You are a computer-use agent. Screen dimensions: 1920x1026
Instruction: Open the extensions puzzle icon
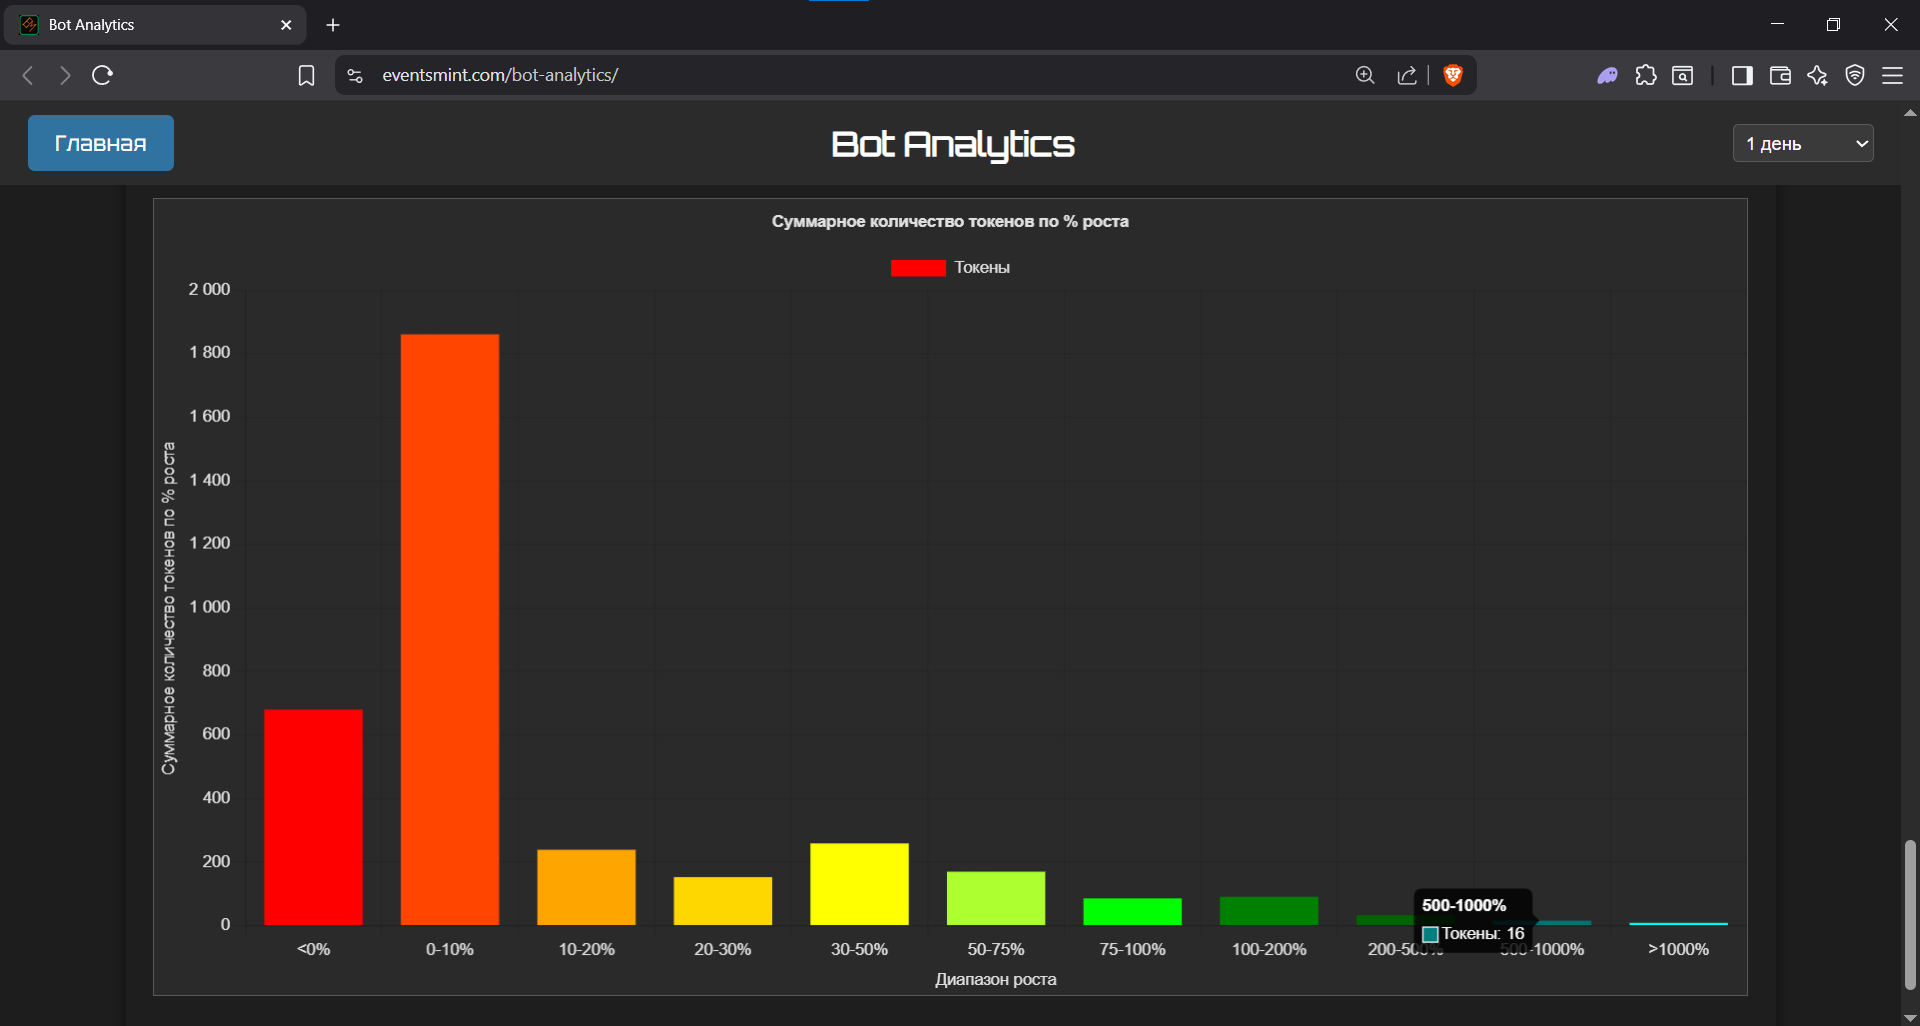[x=1646, y=75]
